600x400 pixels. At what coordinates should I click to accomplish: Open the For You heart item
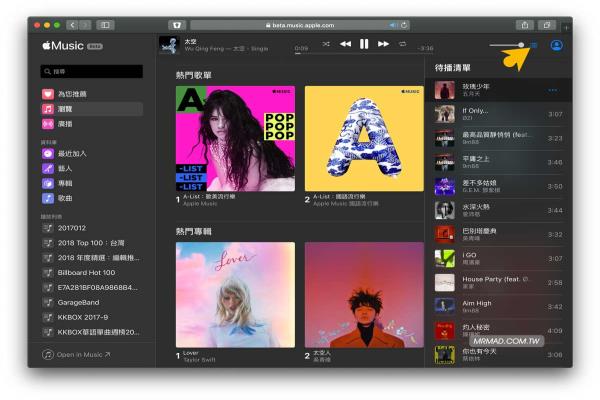[x=92, y=94]
